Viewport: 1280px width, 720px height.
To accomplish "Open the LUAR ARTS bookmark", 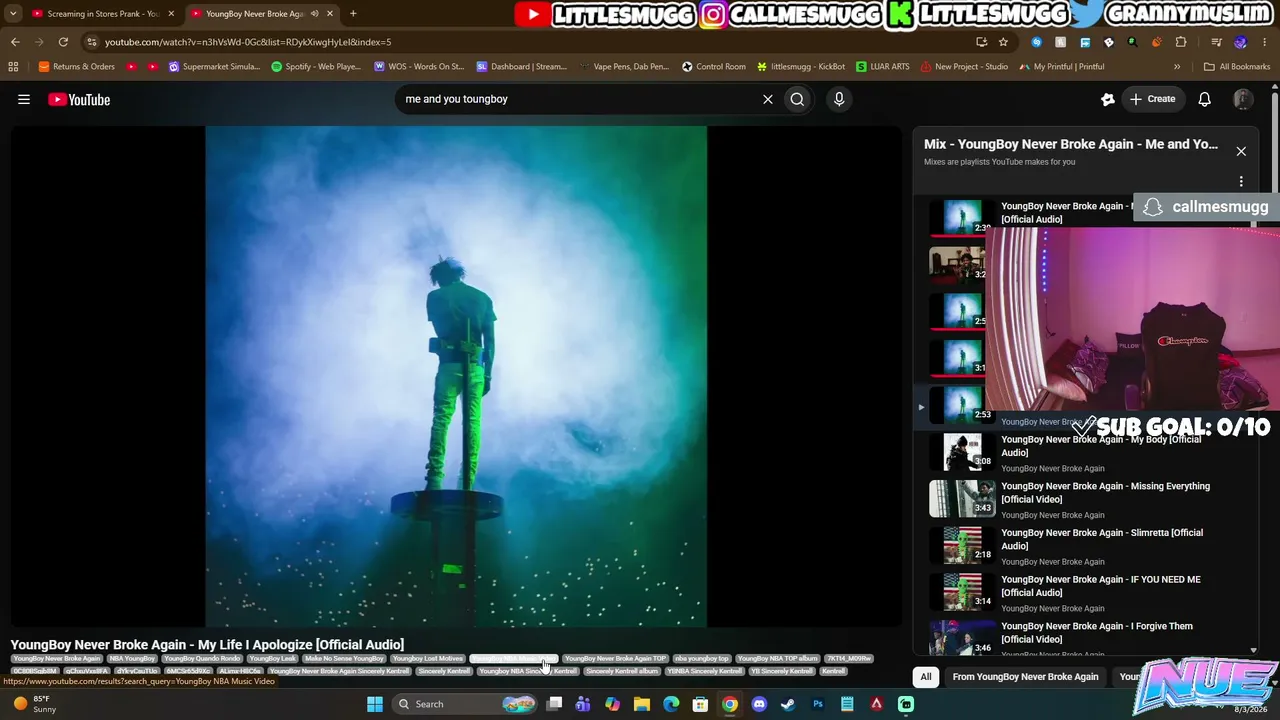I will 882,67.
